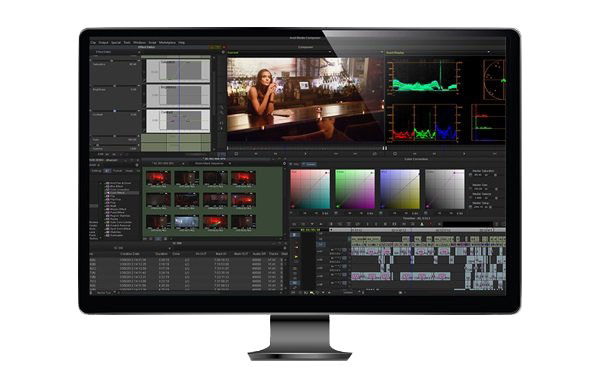This screenshot has width=600, height=381.
Task: Open the Tools menu
Action: [x=127, y=42]
